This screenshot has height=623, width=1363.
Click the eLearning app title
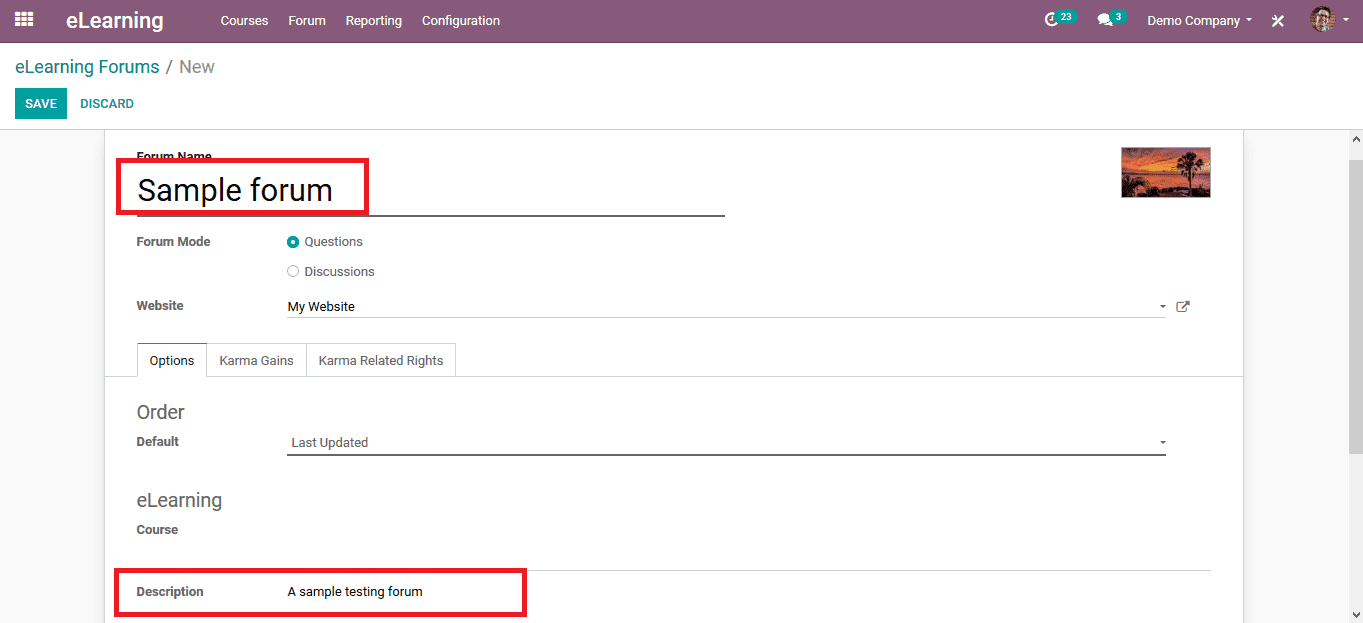(115, 20)
